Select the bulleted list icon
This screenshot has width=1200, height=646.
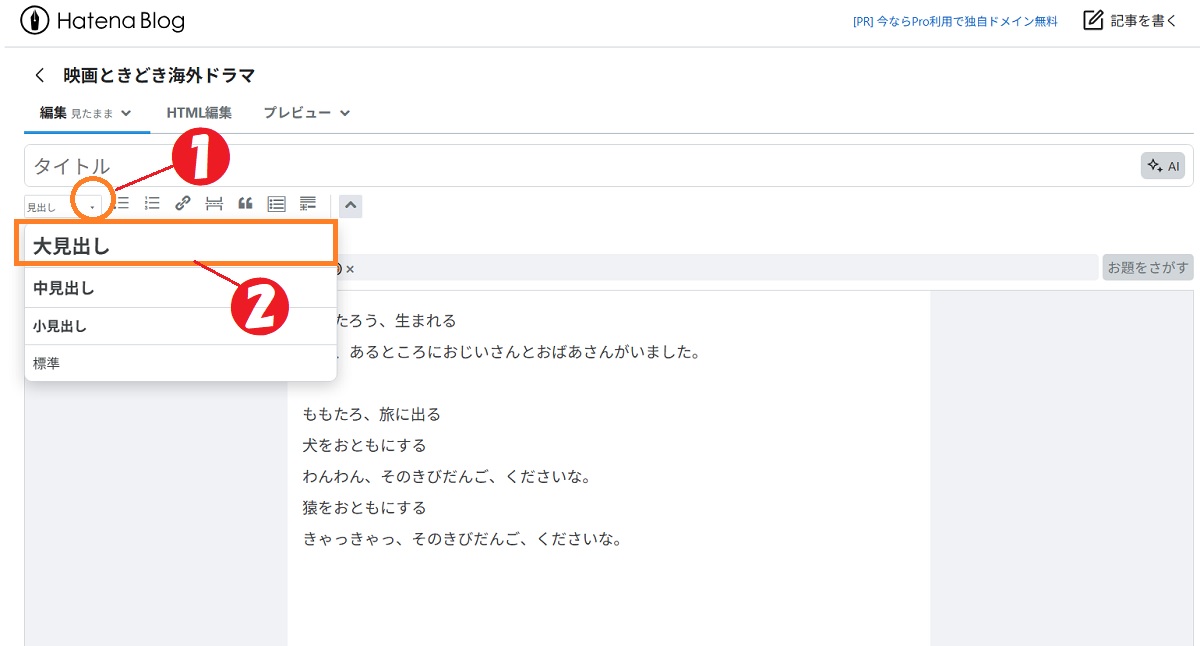(x=122, y=203)
